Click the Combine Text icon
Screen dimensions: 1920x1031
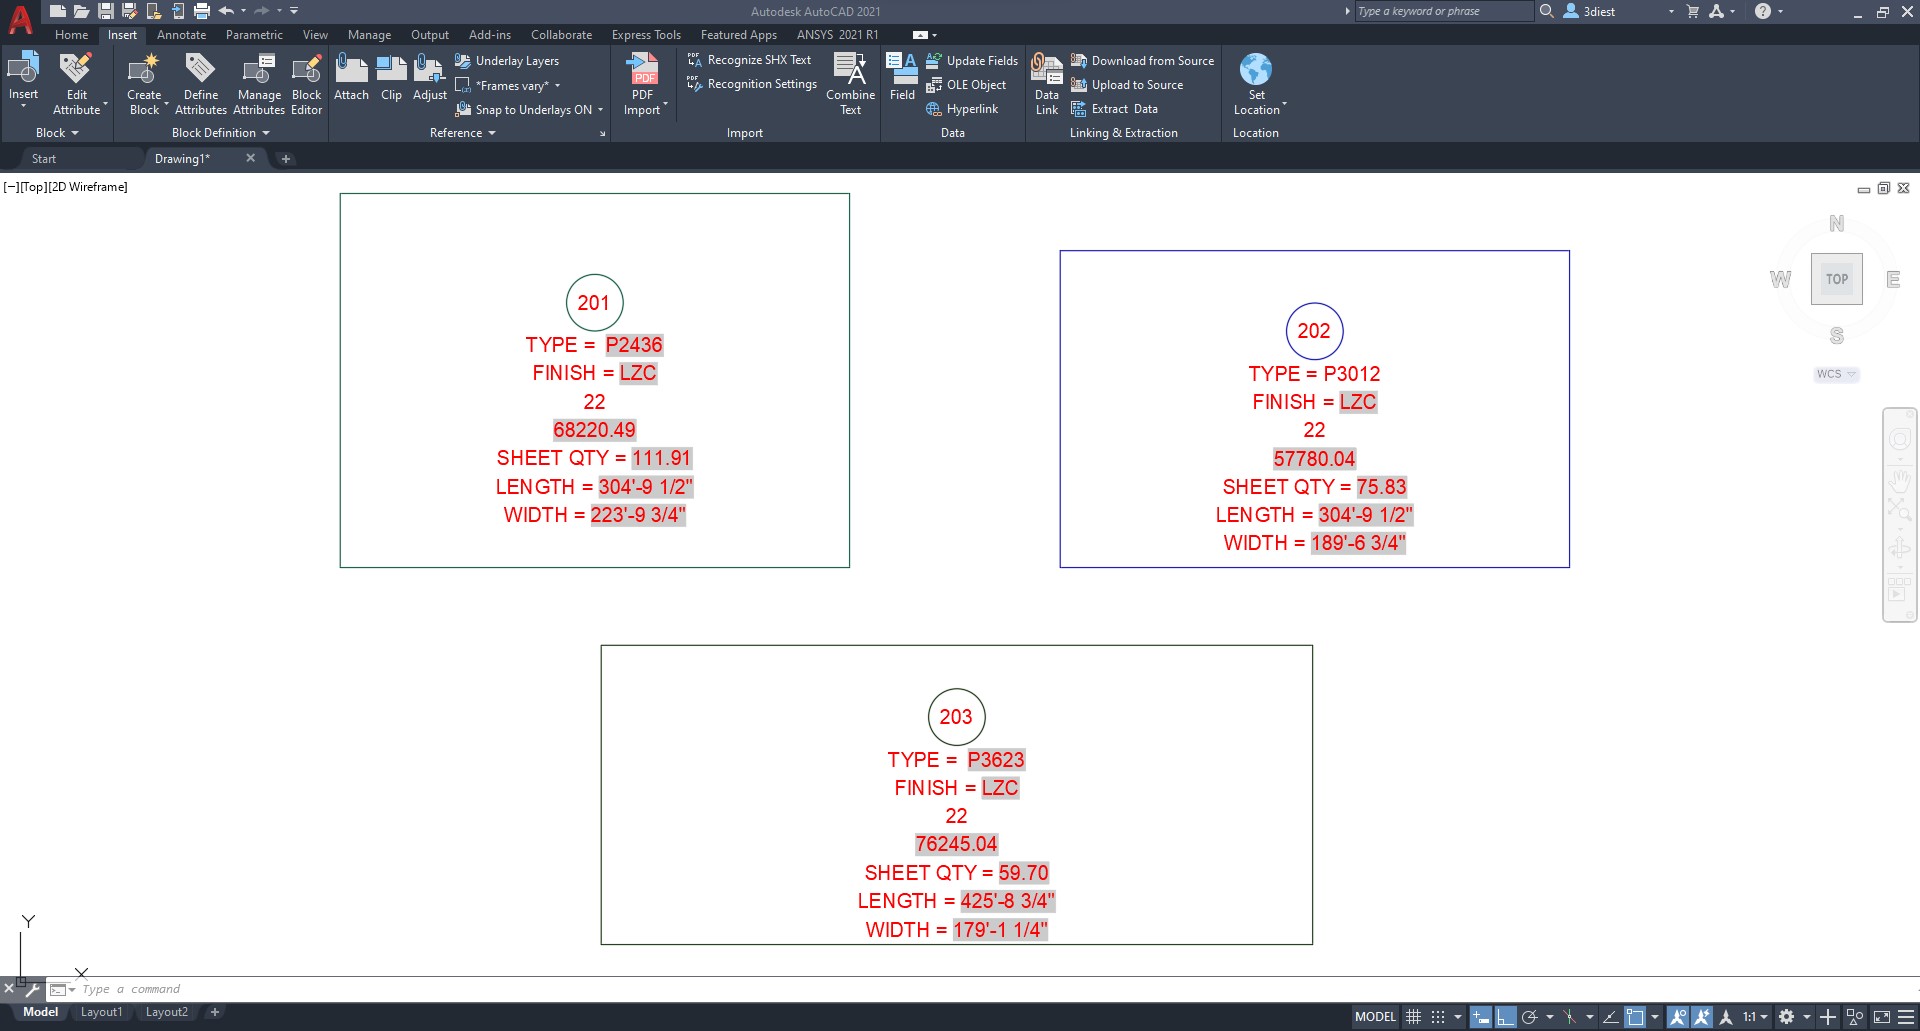click(850, 70)
